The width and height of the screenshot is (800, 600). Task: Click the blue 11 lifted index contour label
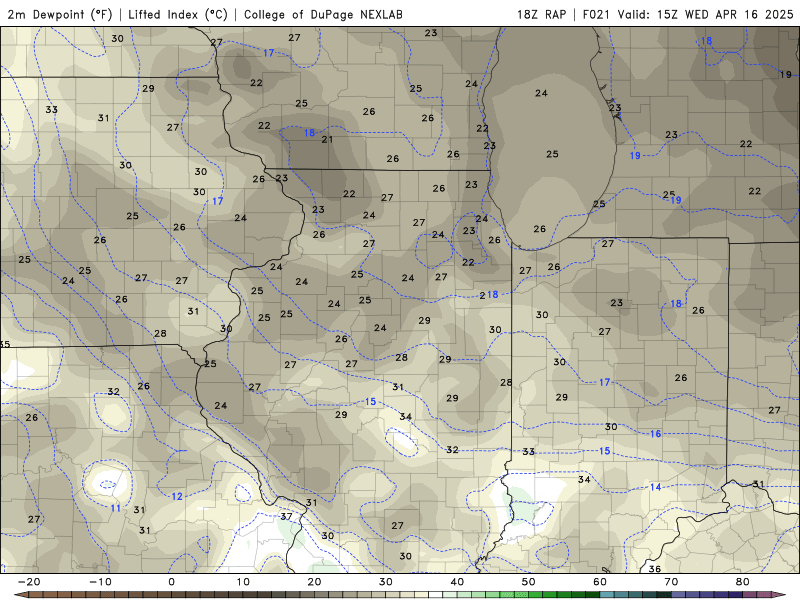(x=116, y=508)
